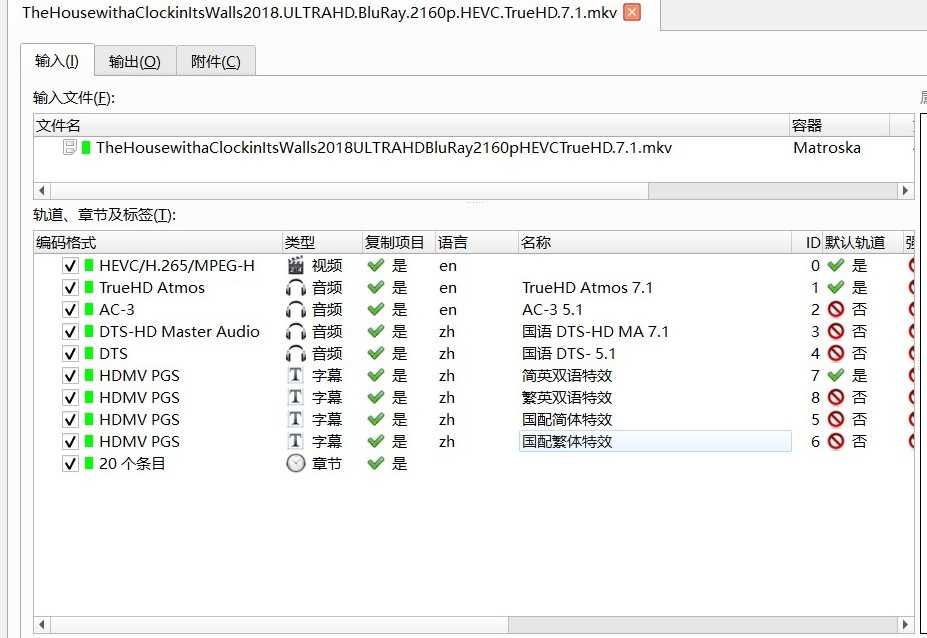The width and height of the screenshot is (927, 638).
Task: Click the tracks list horizontal scrollbar thumb
Action: (x=279, y=624)
